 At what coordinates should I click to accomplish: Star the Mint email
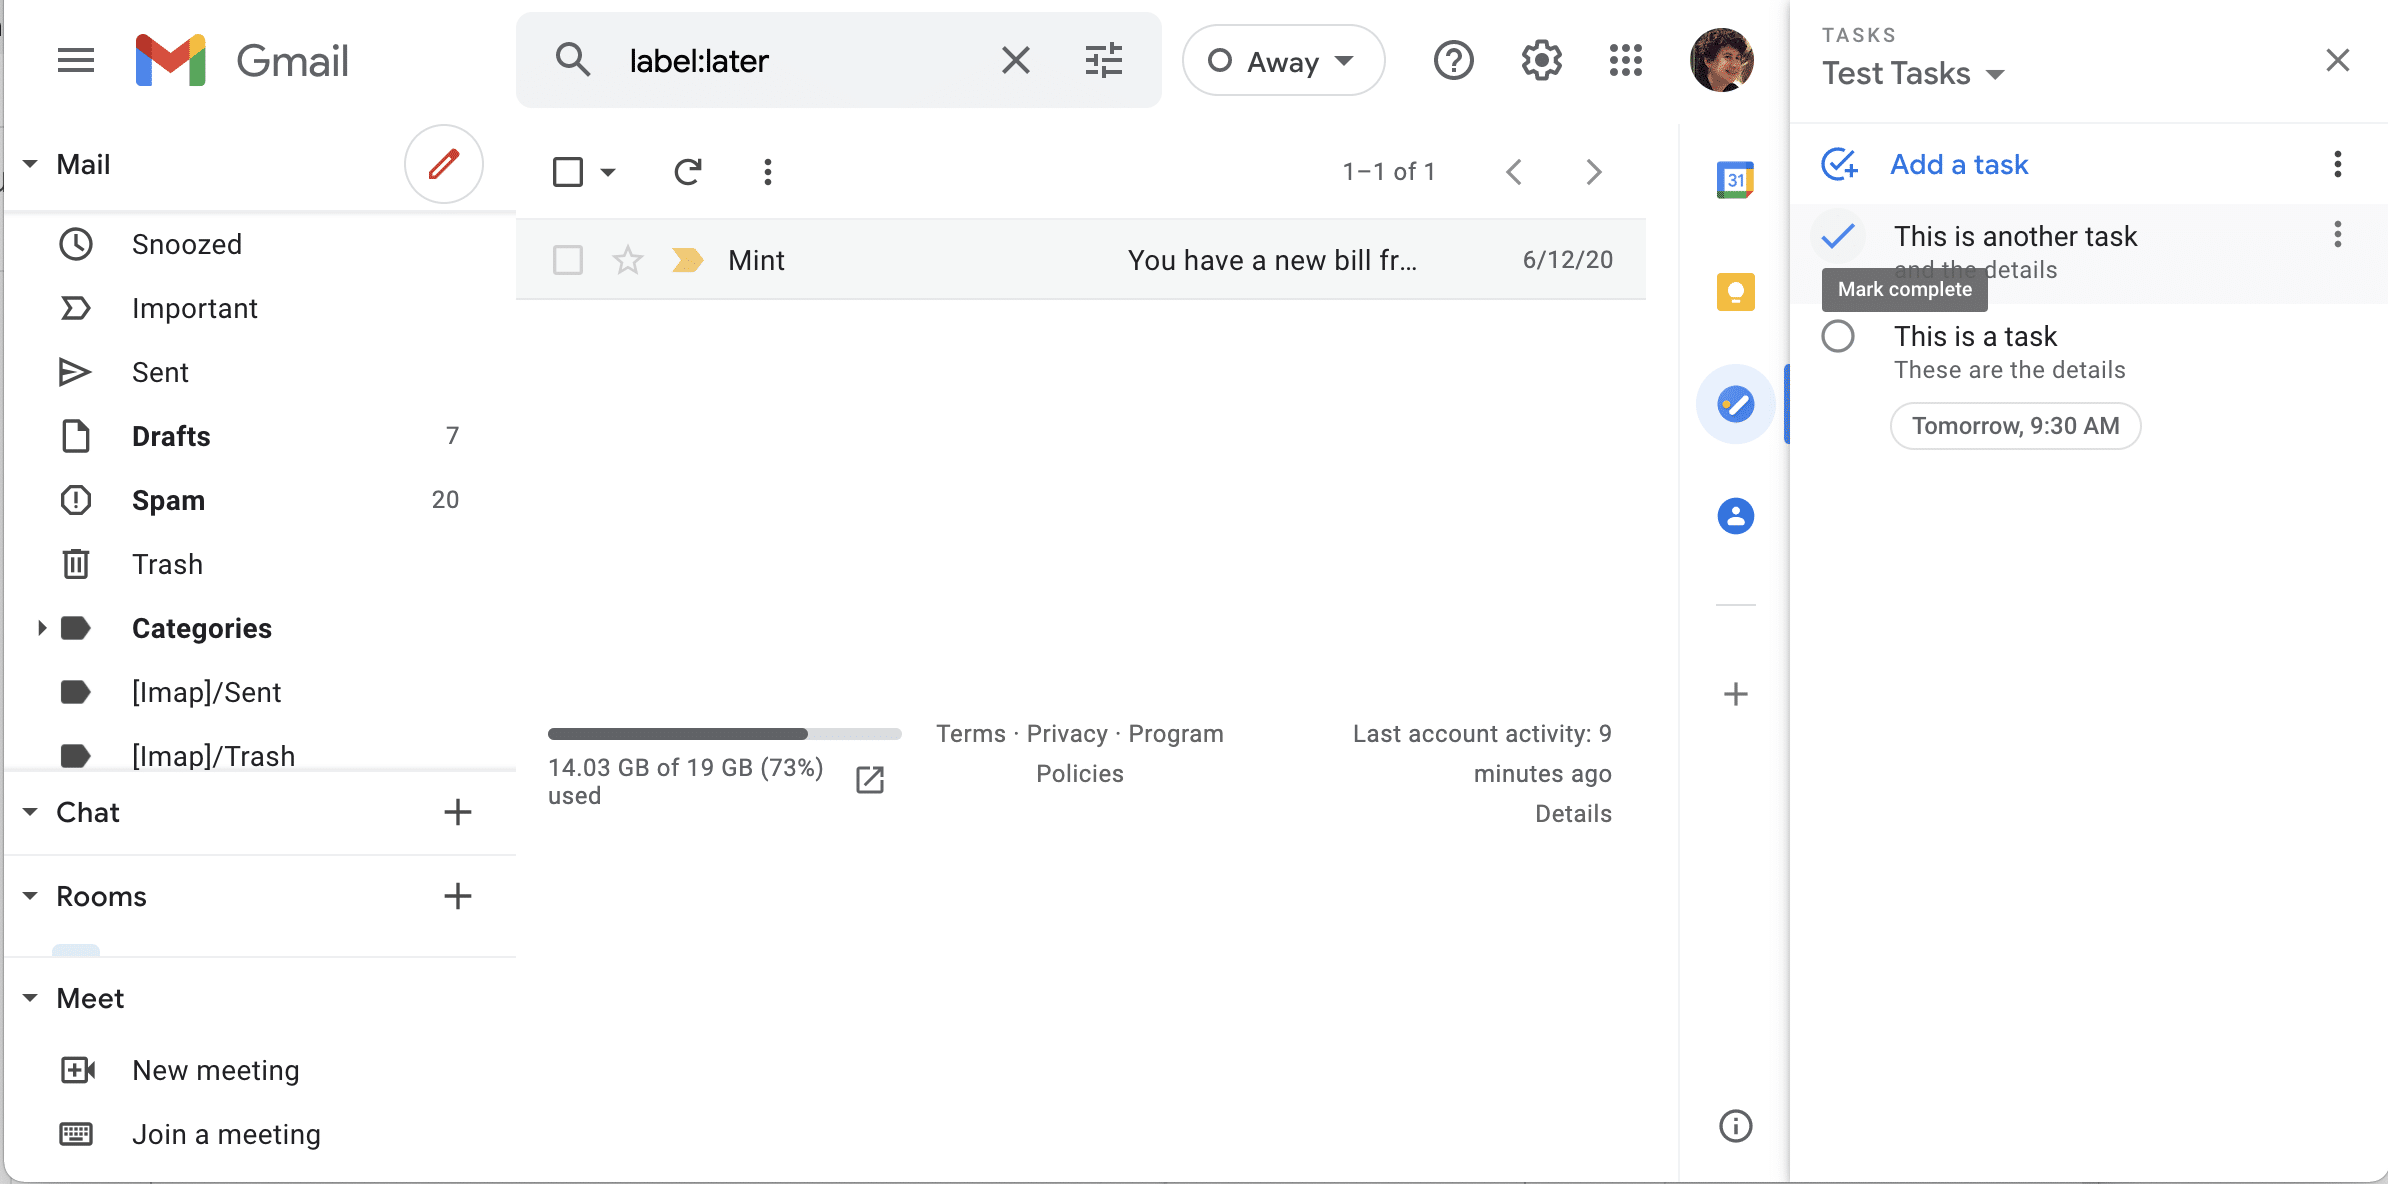click(x=627, y=260)
